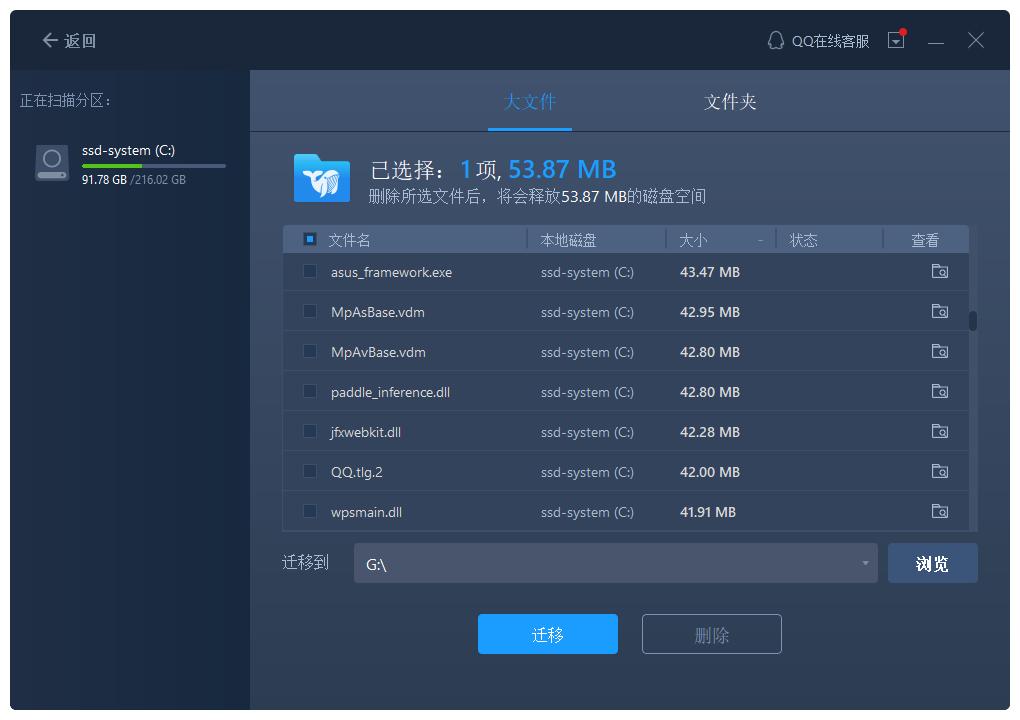Open file location of wpsmain.dll
1020x720 pixels.
pos(939,512)
